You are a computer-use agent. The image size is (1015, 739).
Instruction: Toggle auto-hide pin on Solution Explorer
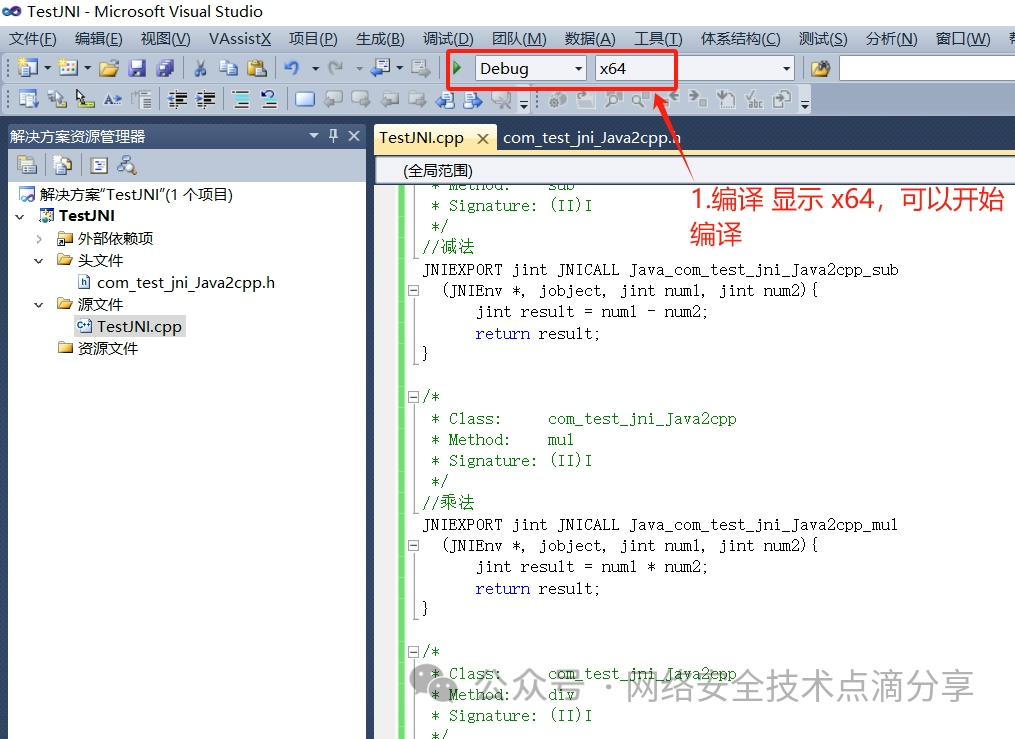332,134
